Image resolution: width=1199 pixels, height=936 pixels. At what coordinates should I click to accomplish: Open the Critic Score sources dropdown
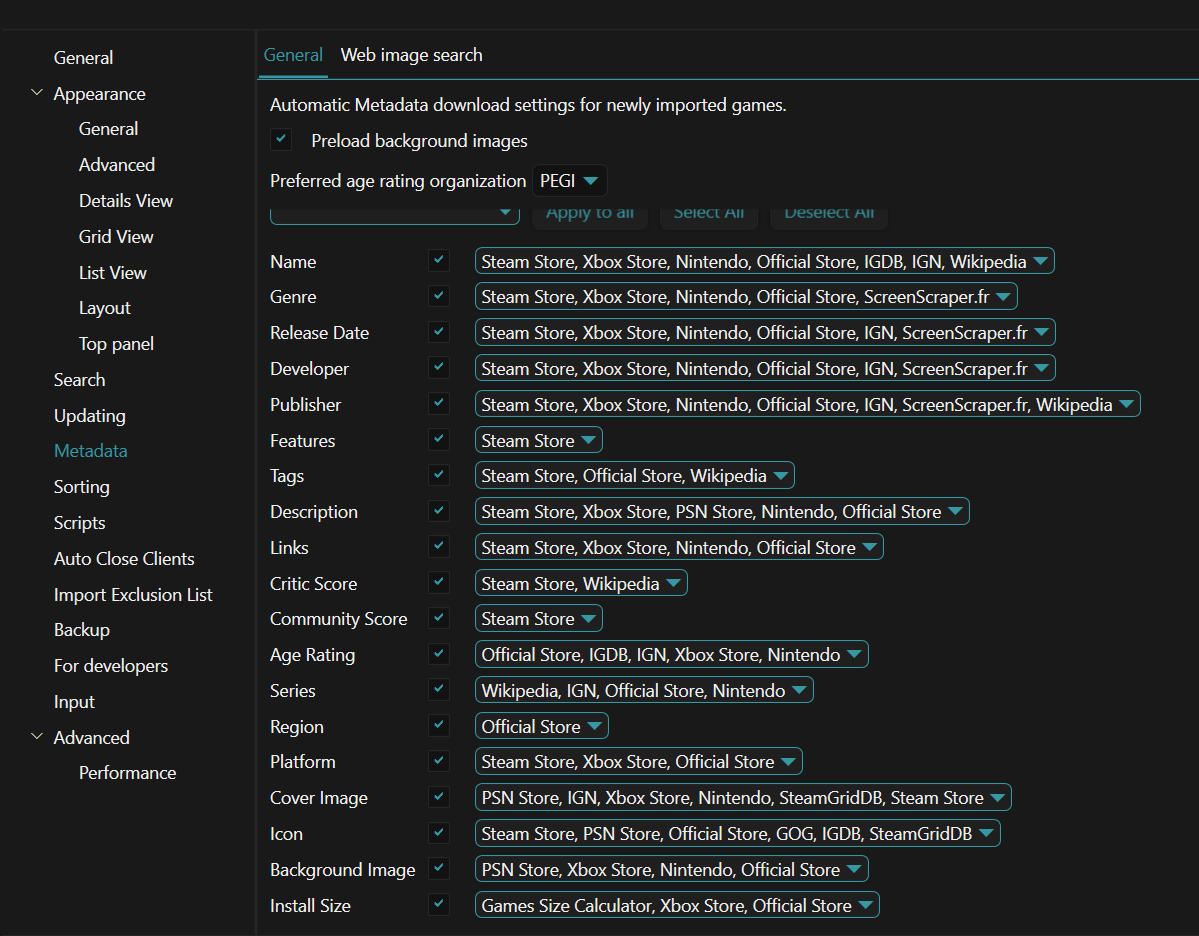click(581, 583)
